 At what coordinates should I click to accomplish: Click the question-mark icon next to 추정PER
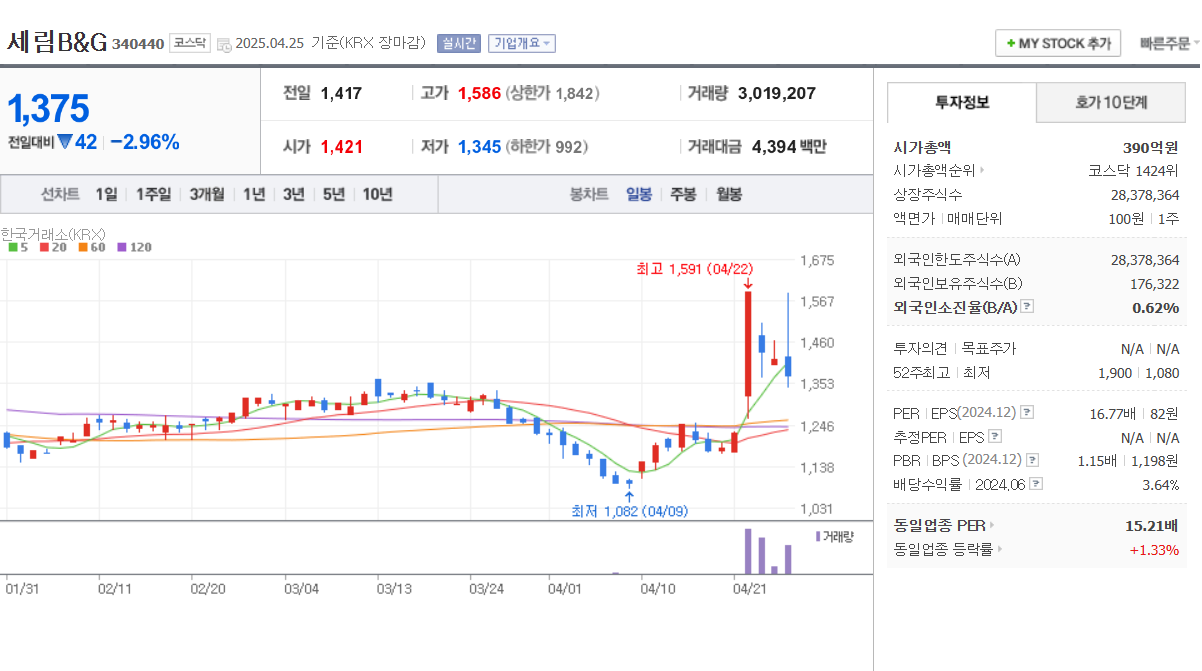[995, 436]
